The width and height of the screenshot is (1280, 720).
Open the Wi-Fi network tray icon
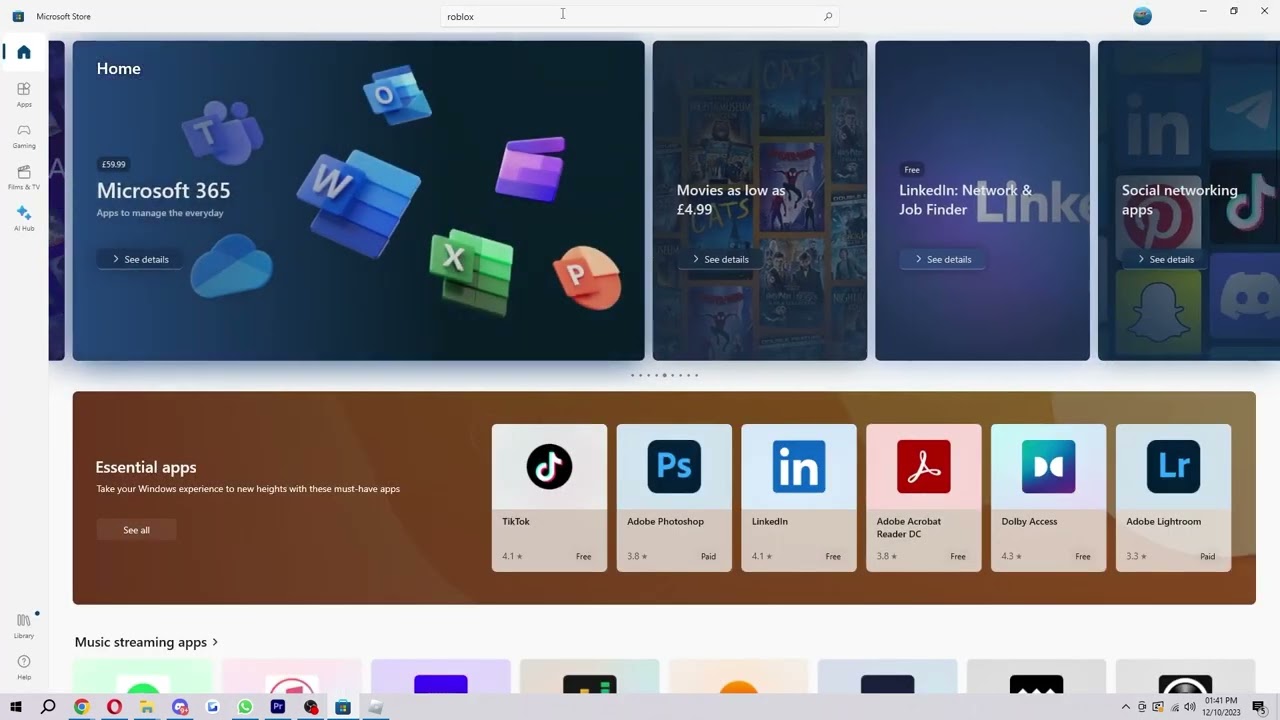(1174, 707)
